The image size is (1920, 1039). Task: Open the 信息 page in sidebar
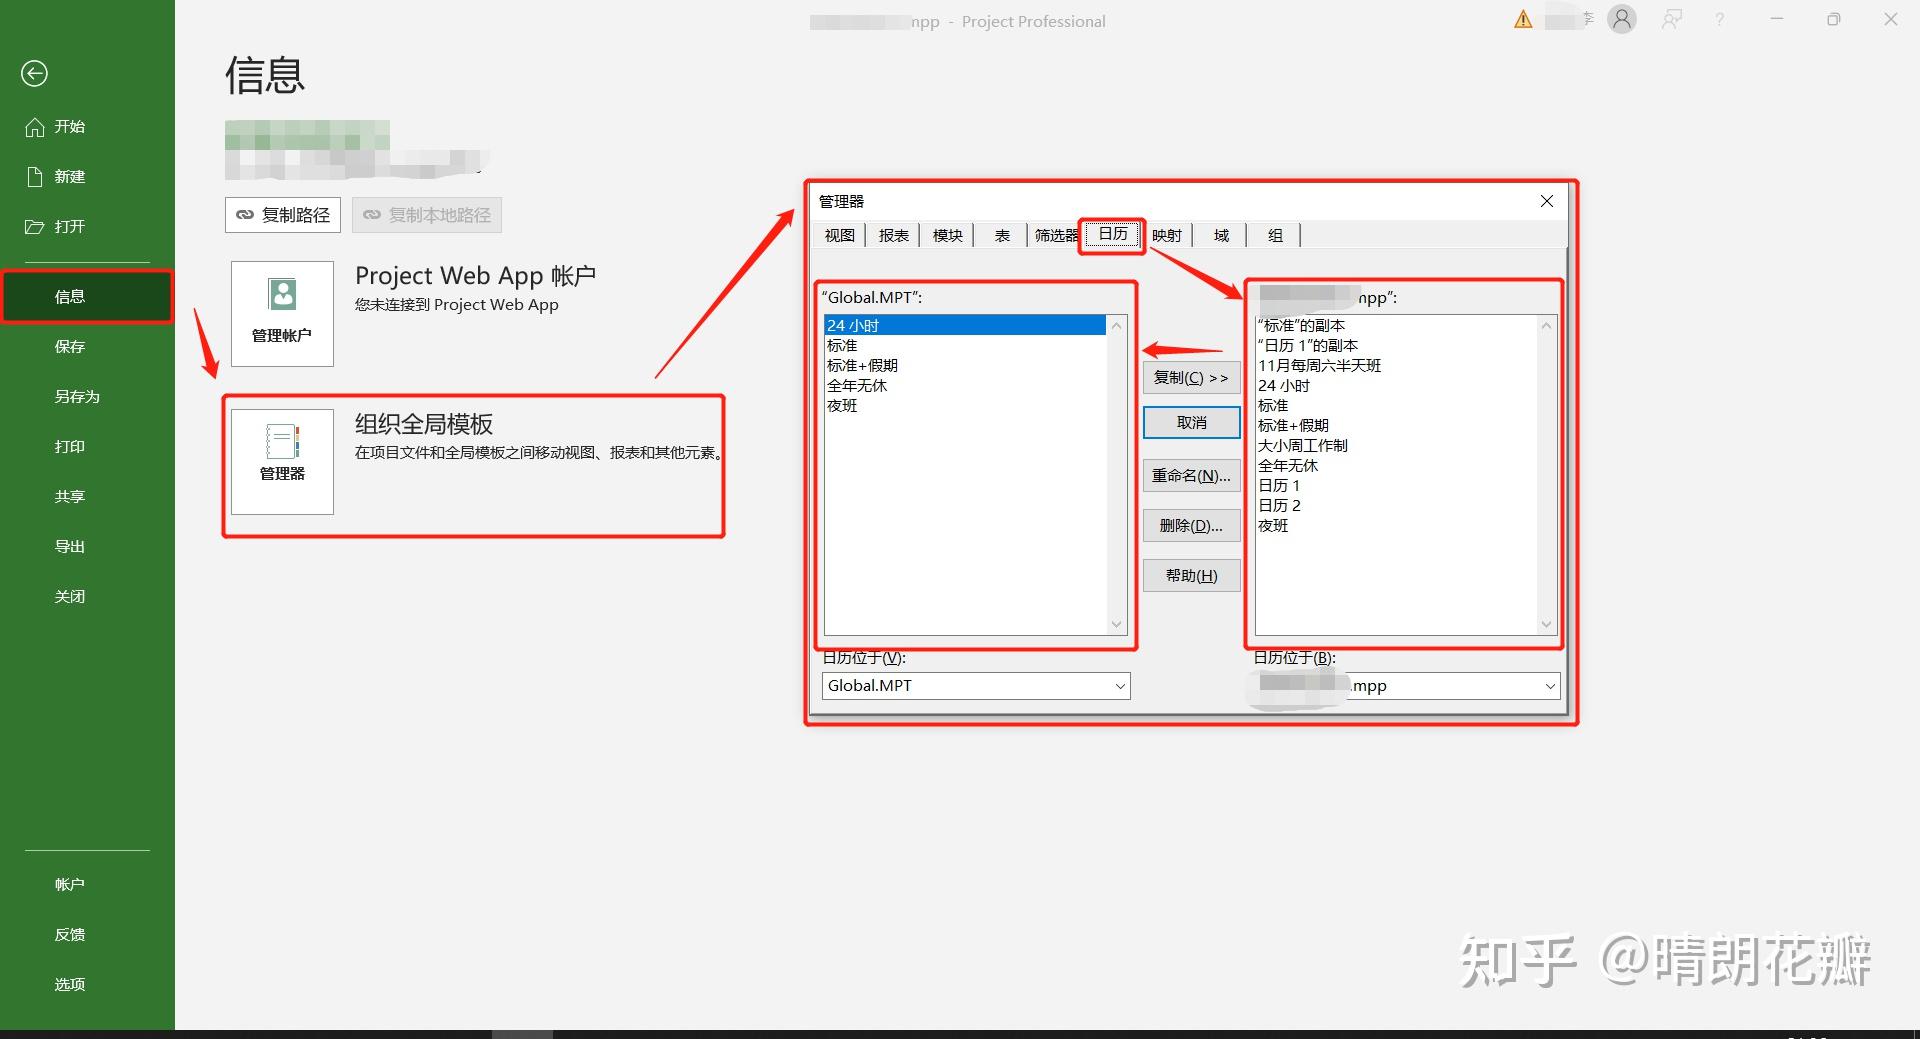point(87,297)
